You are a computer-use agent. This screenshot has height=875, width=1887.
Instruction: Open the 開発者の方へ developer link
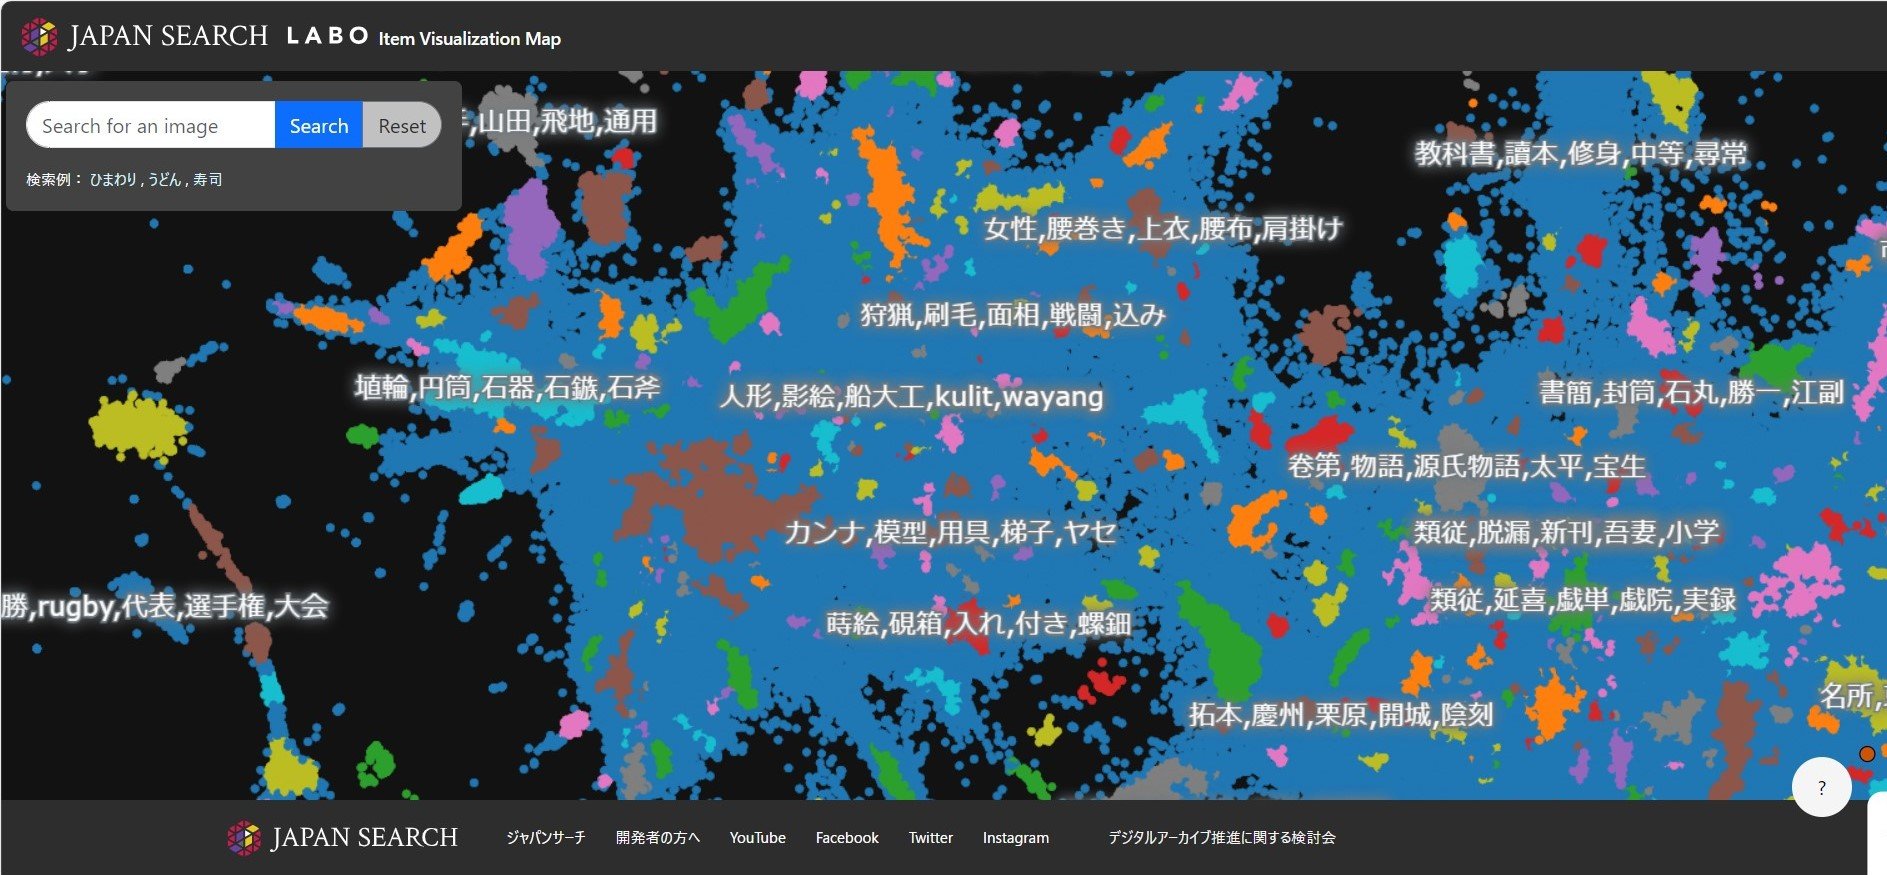point(657,838)
